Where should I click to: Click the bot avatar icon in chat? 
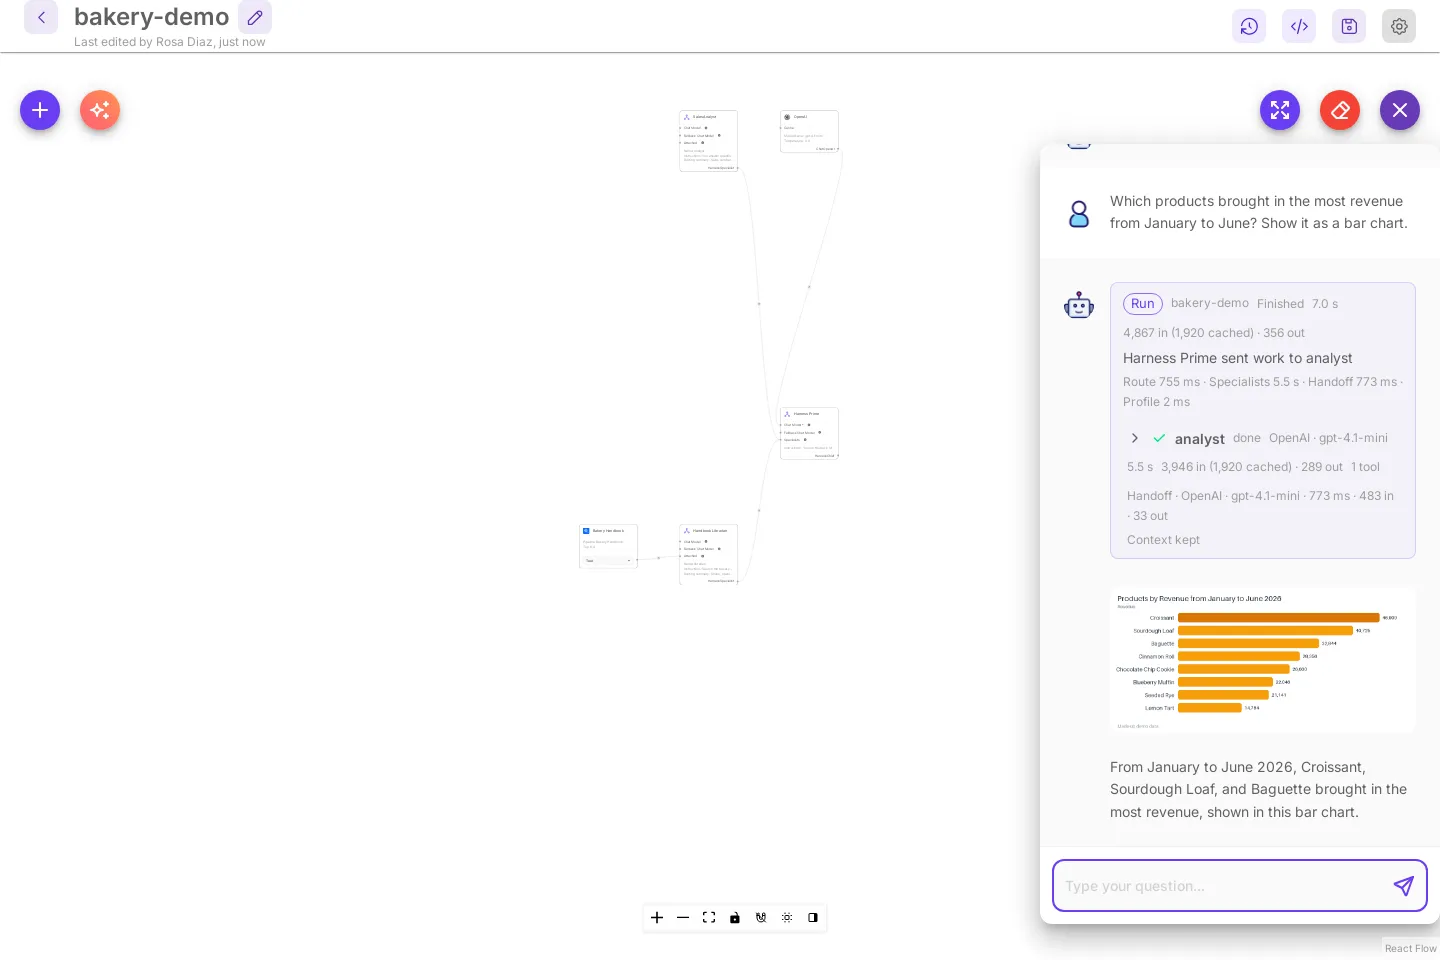tap(1079, 305)
